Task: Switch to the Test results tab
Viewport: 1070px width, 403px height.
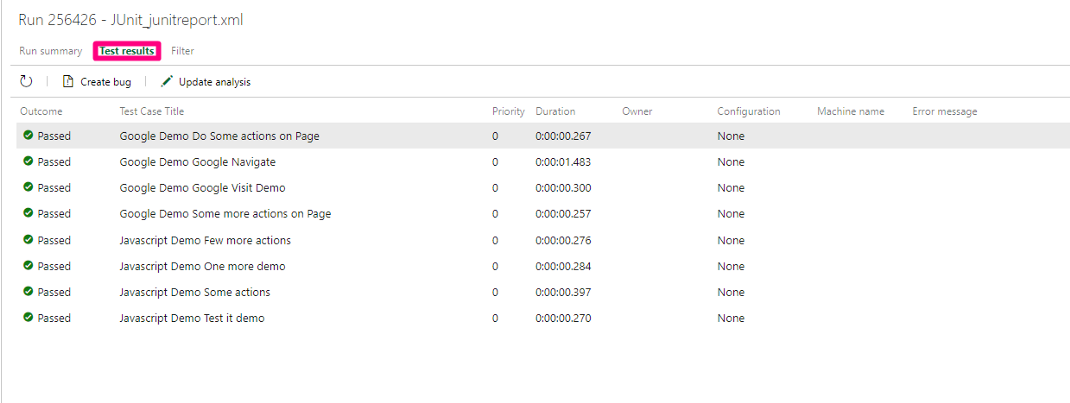Action: 127,51
